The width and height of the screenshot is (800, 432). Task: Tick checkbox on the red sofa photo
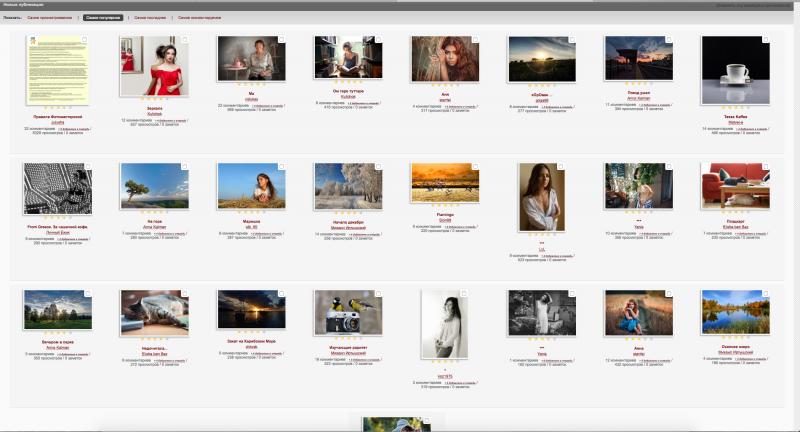click(x=766, y=166)
